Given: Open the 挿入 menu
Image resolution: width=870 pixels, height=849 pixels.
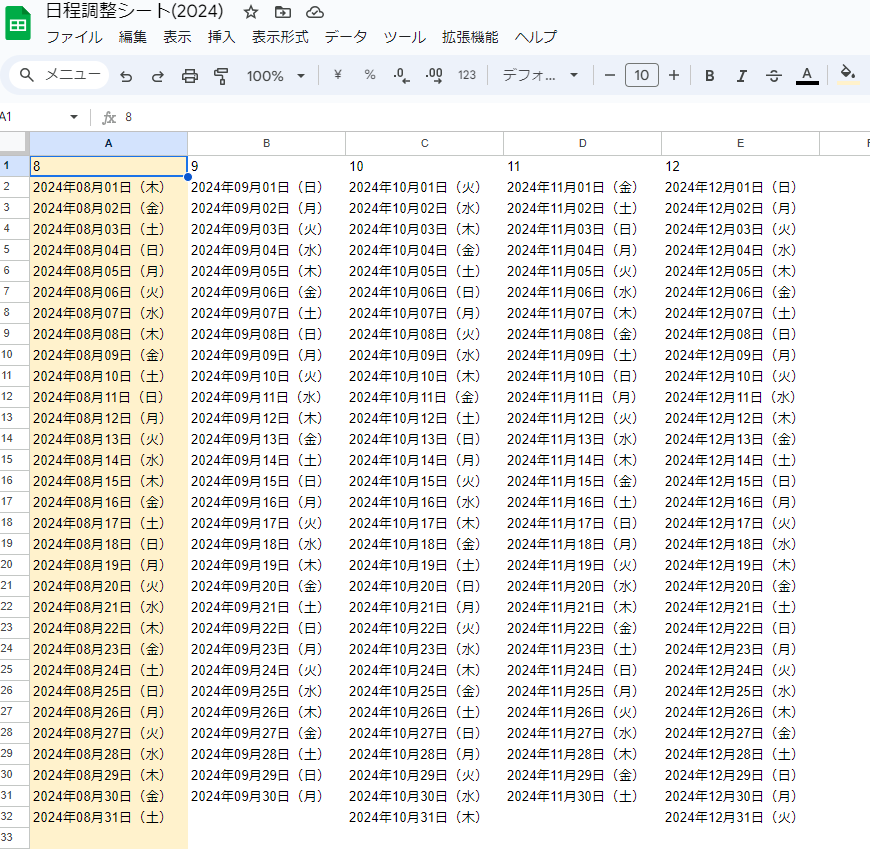Looking at the screenshot, I should (221, 37).
